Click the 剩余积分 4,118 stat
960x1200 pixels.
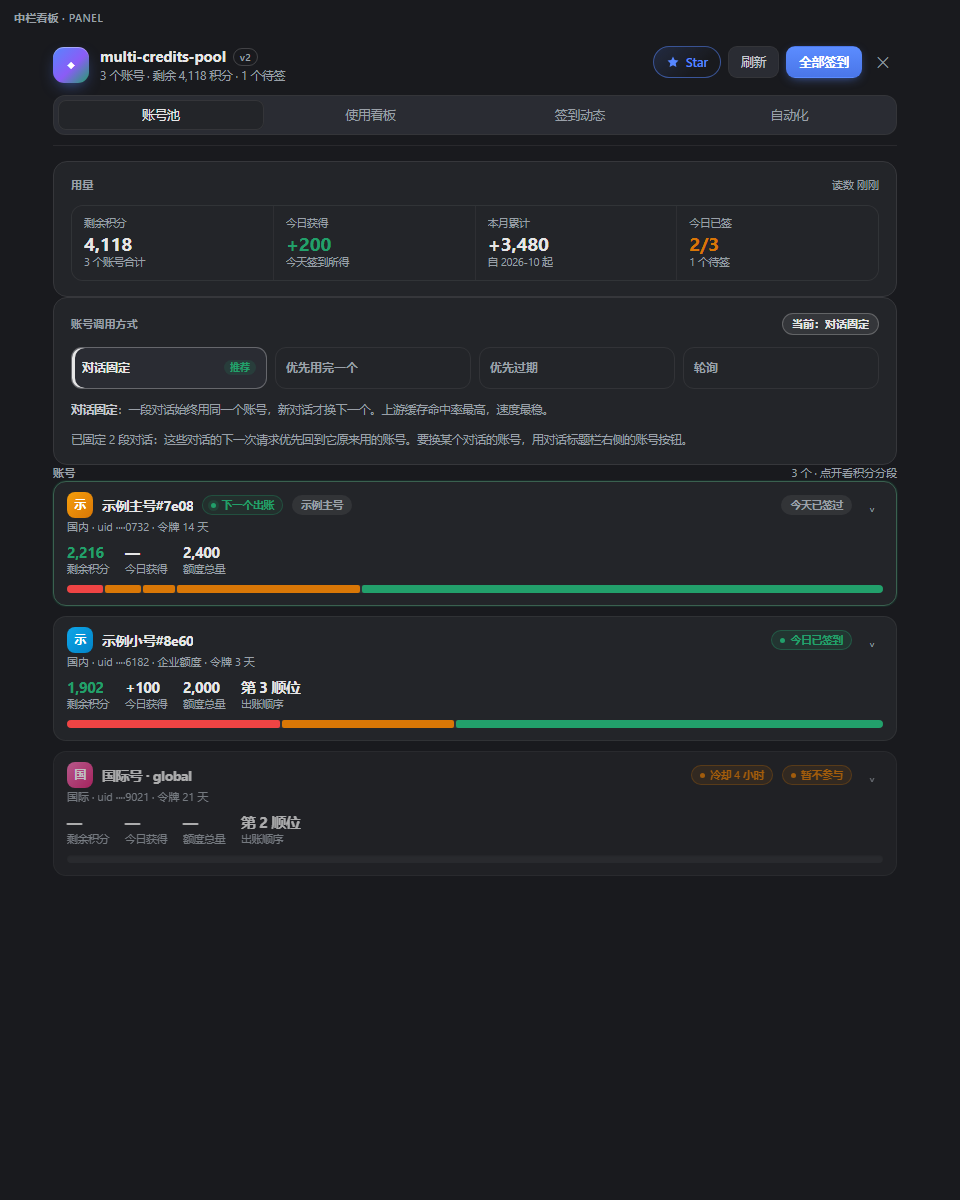pos(173,243)
